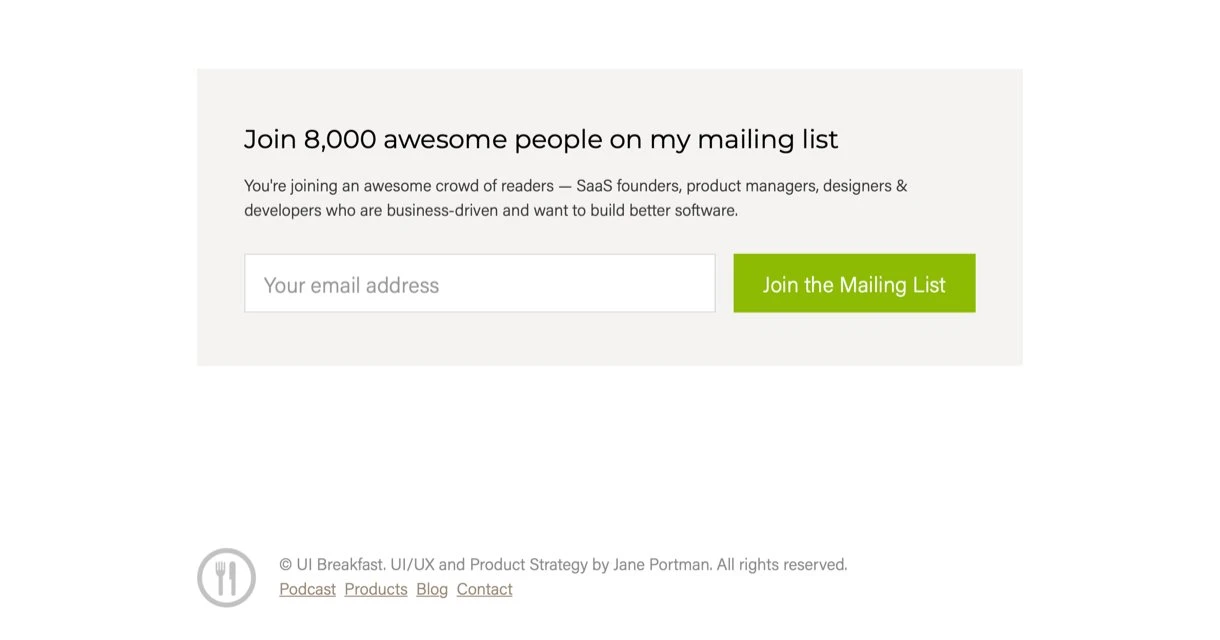Follow the Contact link
This screenshot has width=1220, height=640.
click(484, 590)
